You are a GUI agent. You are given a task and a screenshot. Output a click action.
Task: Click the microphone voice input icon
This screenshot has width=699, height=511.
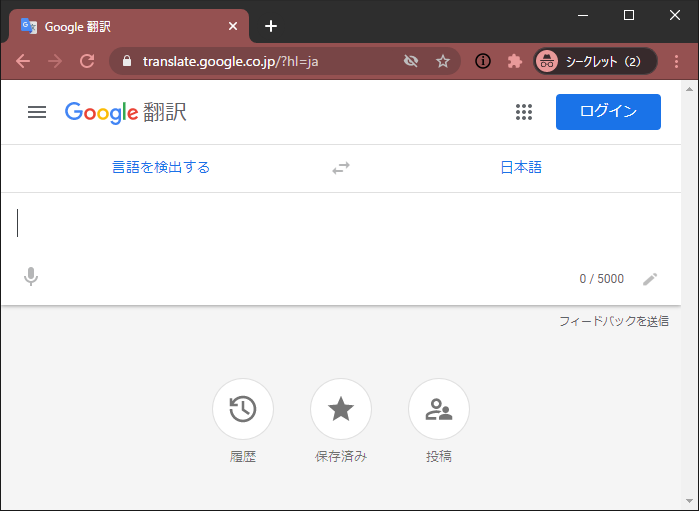point(31,277)
